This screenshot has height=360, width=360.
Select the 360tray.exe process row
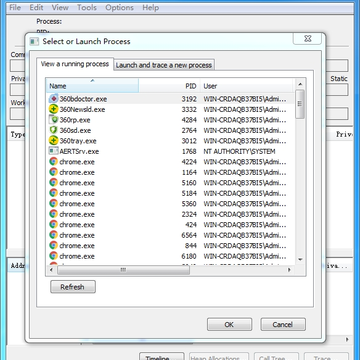point(170,141)
